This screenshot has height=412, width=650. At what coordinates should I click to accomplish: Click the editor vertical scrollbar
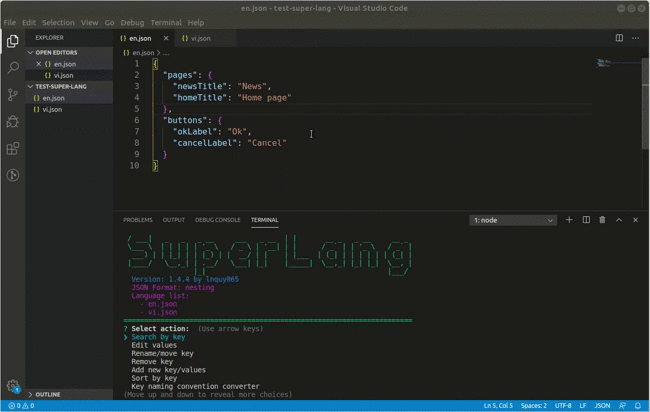pos(645,104)
